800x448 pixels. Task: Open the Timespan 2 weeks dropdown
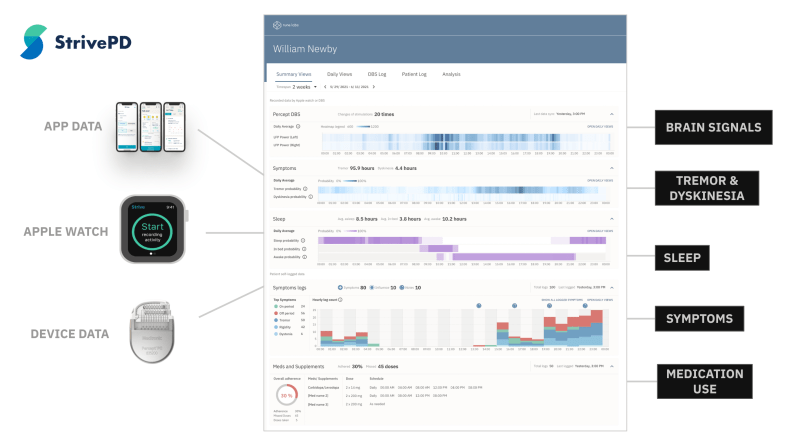pyautogui.click(x=296, y=87)
